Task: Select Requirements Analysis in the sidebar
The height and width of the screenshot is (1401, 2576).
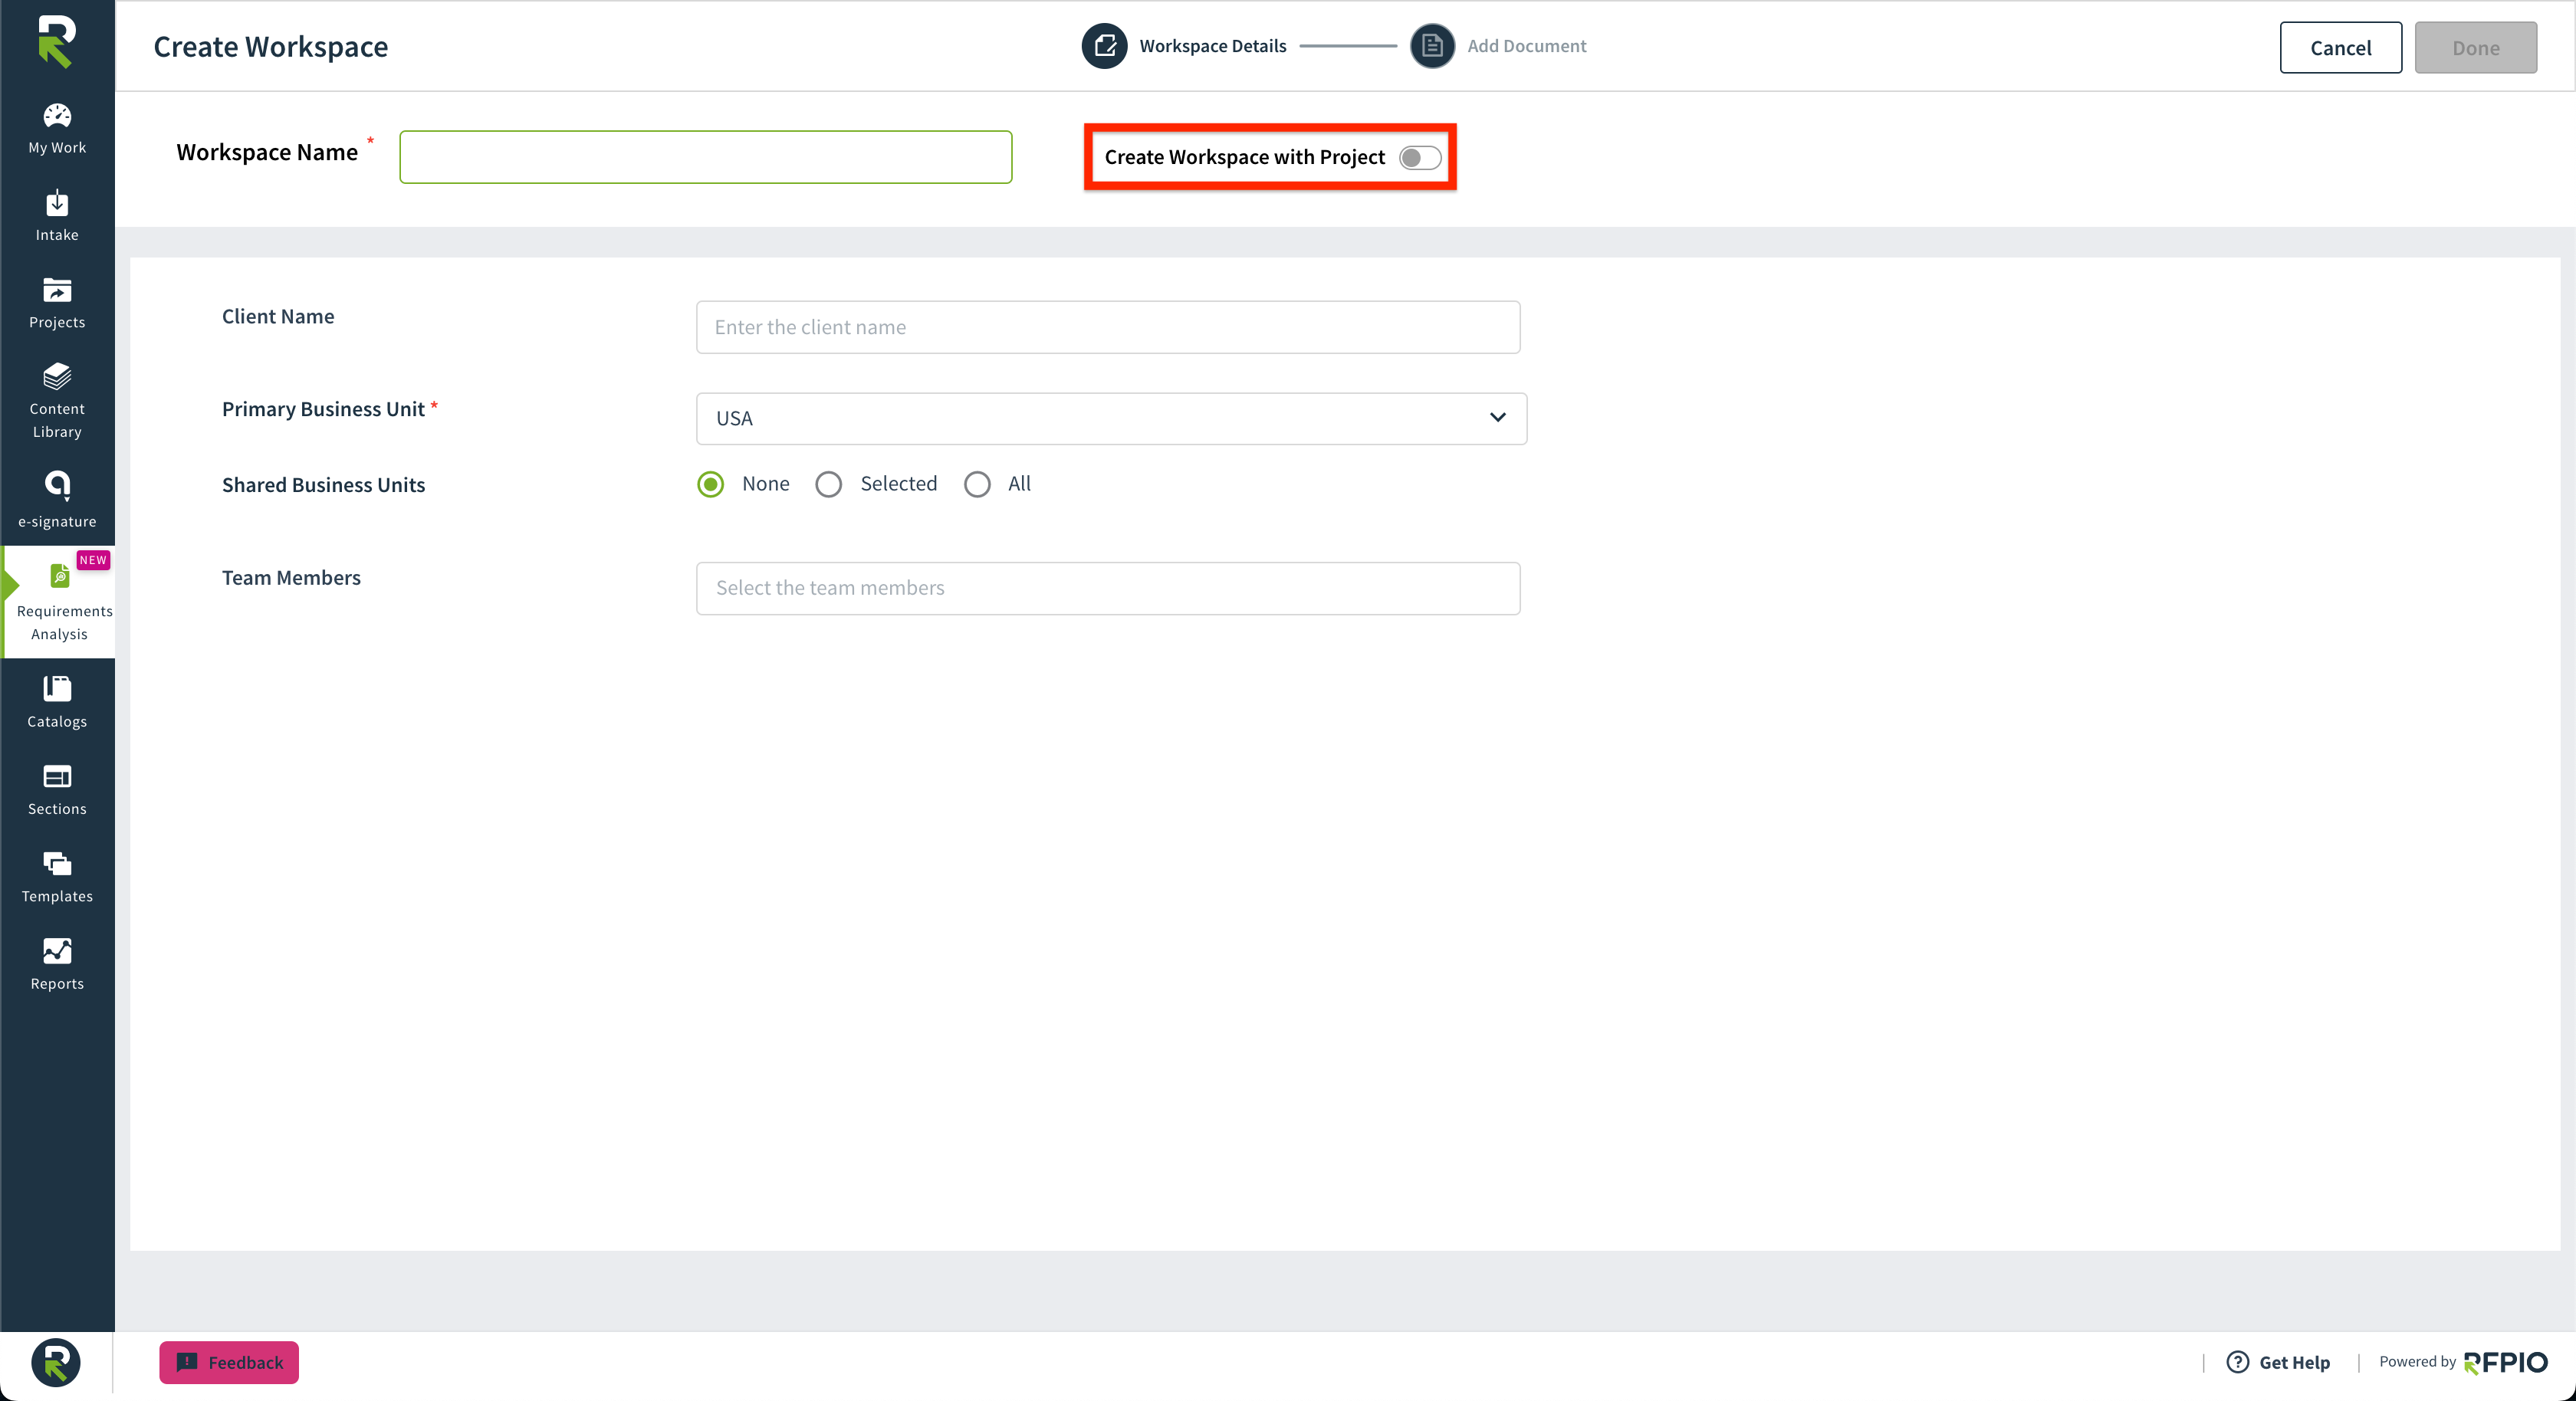Action: [x=59, y=603]
